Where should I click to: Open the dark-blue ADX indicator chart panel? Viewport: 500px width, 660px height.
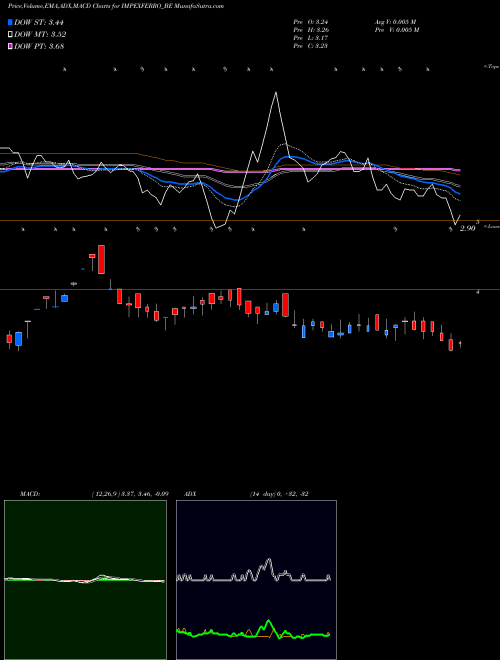point(256,580)
